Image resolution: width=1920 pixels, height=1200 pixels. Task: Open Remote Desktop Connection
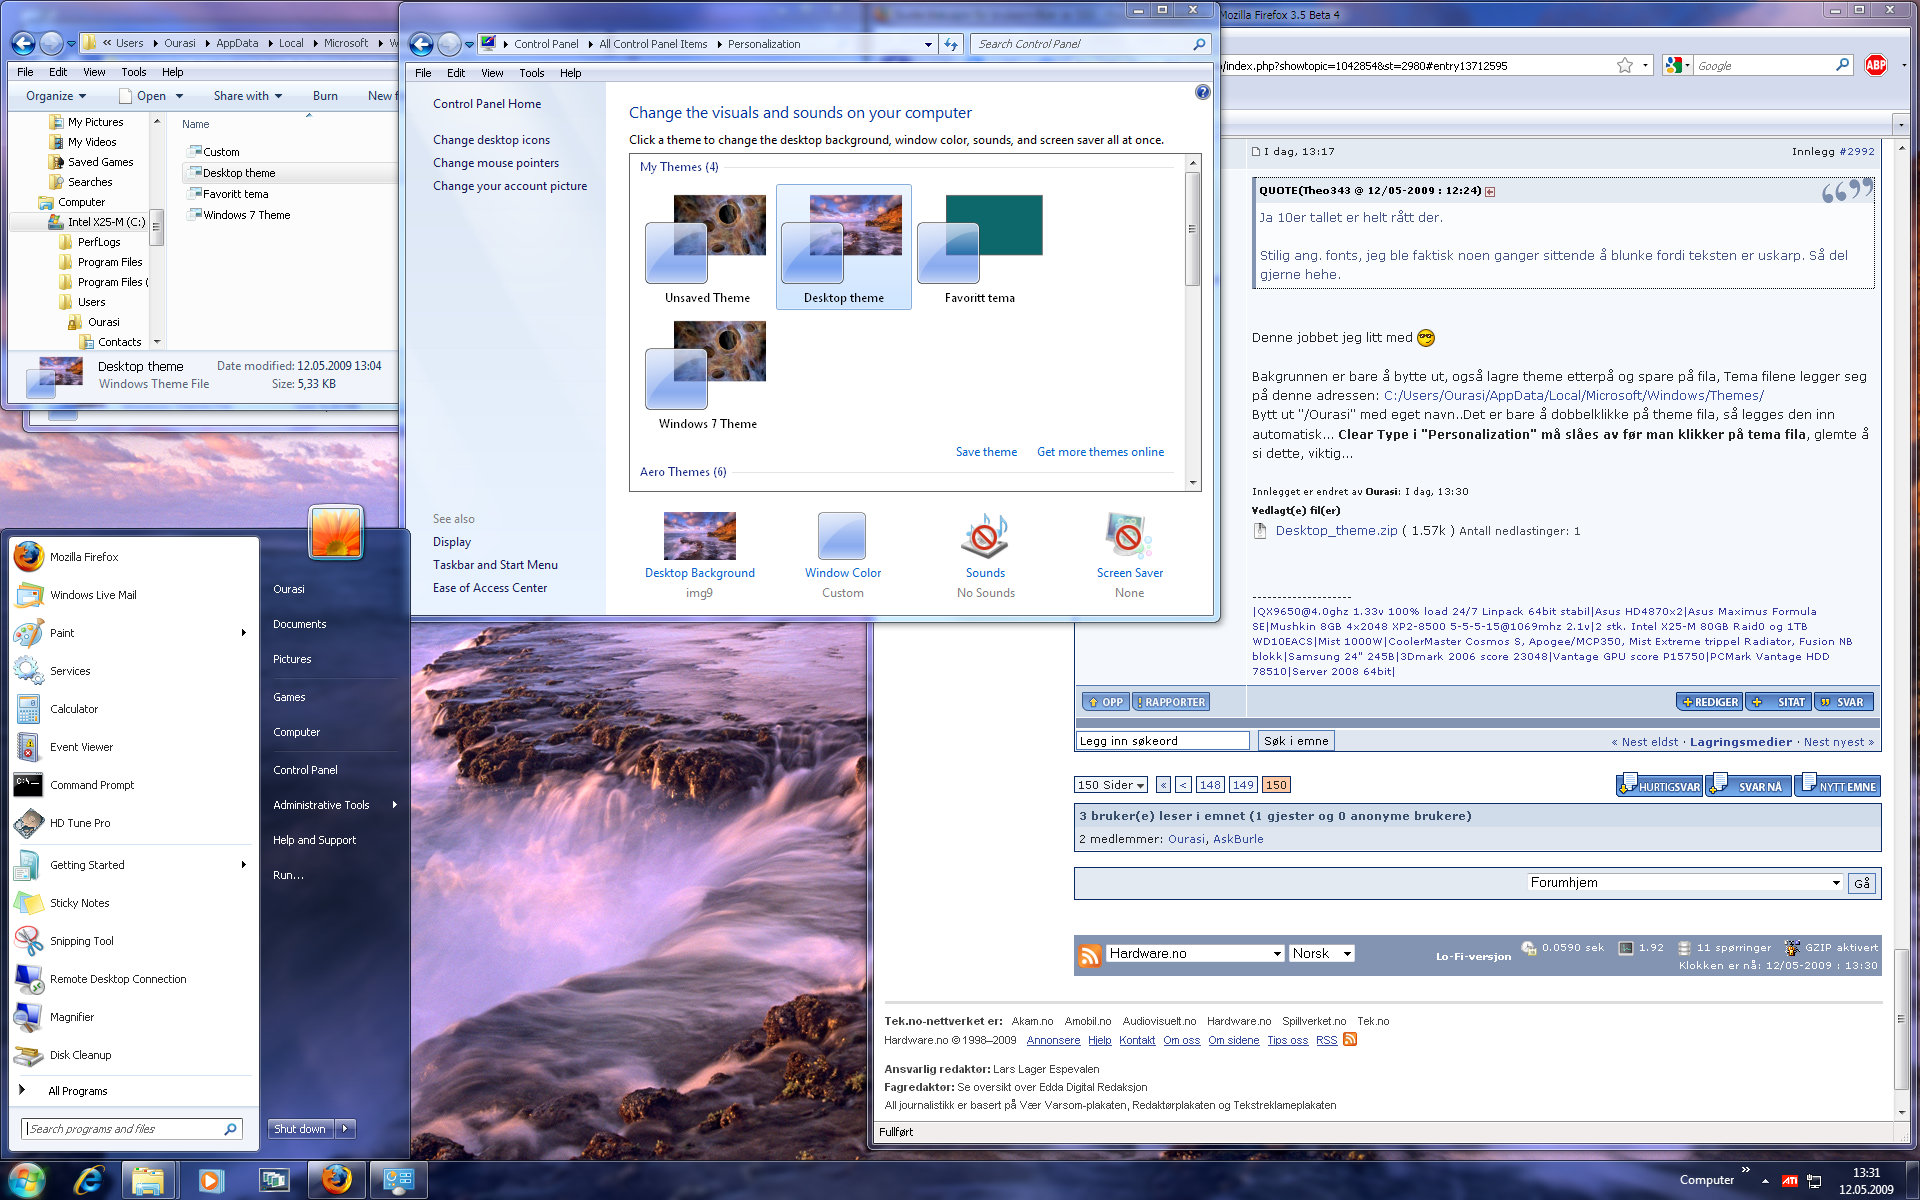coord(118,979)
